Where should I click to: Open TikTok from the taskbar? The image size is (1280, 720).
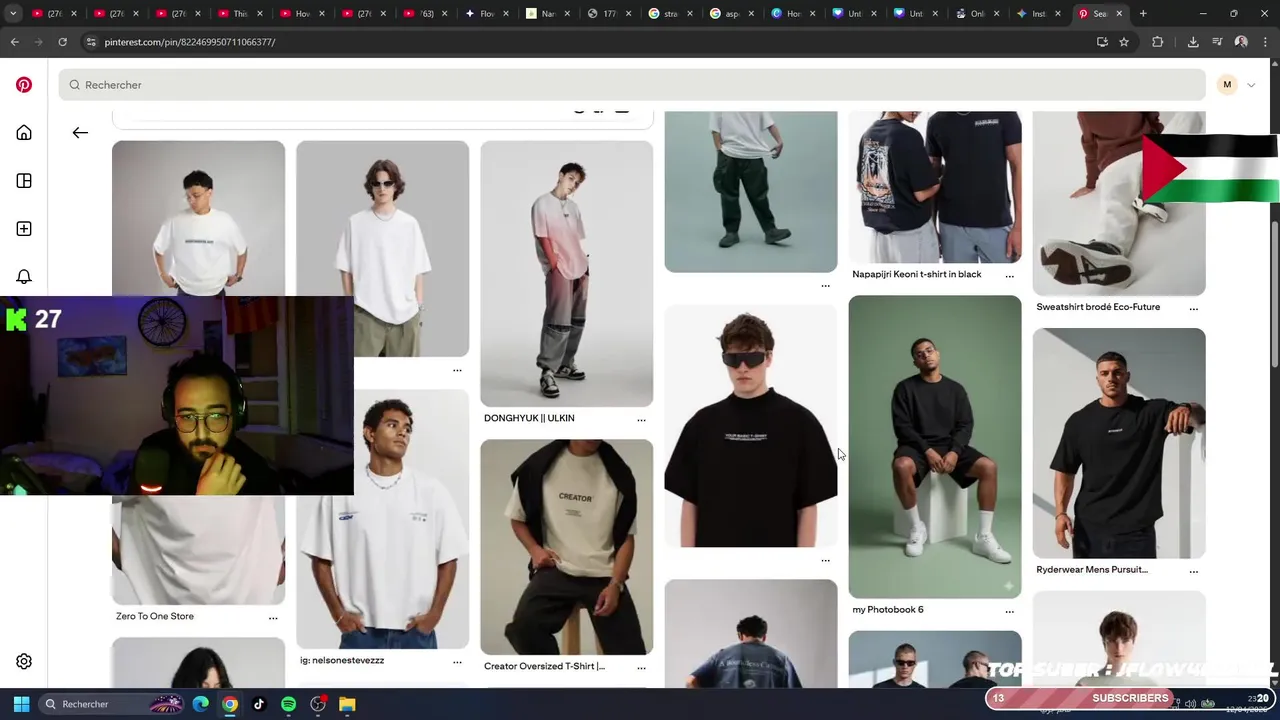259,704
